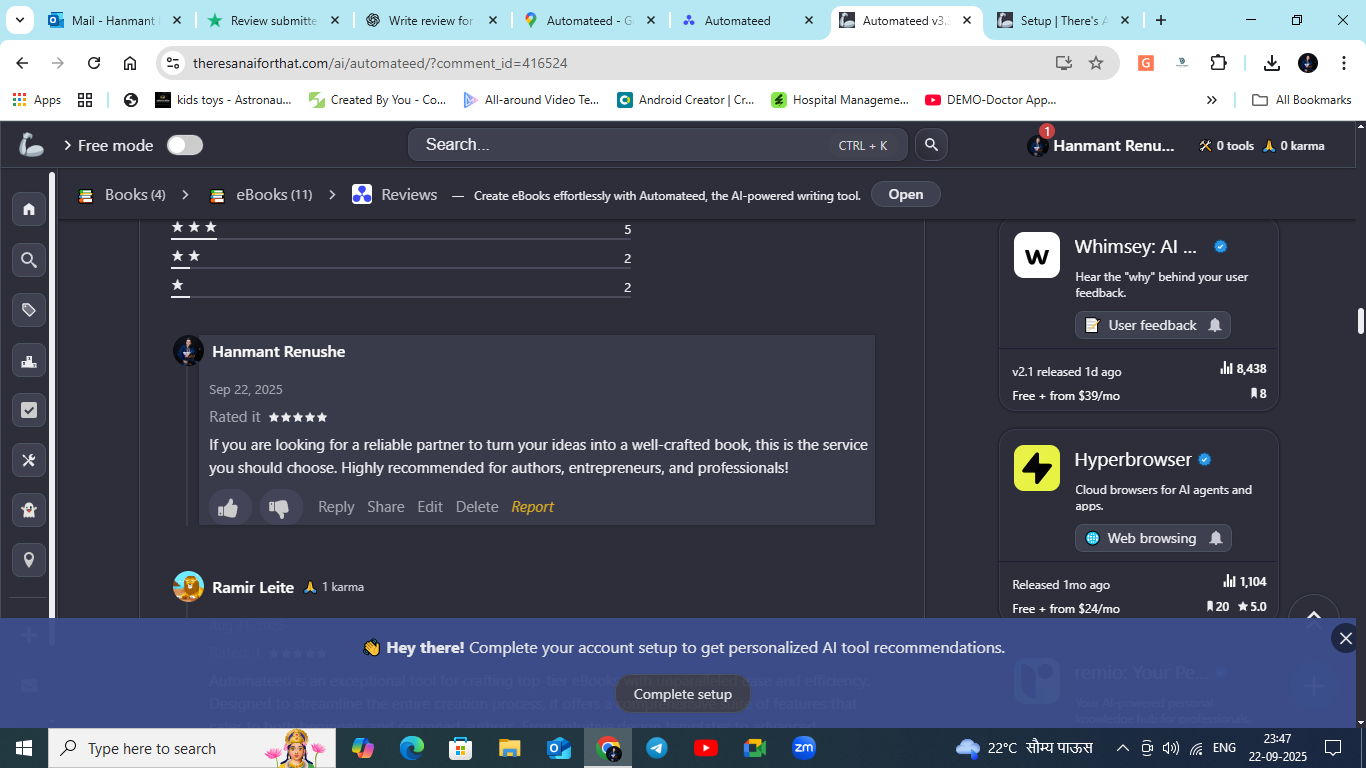Delete Hanmant Renushe's review
This screenshot has width=1366, height=768.
(x=477, y=507)
